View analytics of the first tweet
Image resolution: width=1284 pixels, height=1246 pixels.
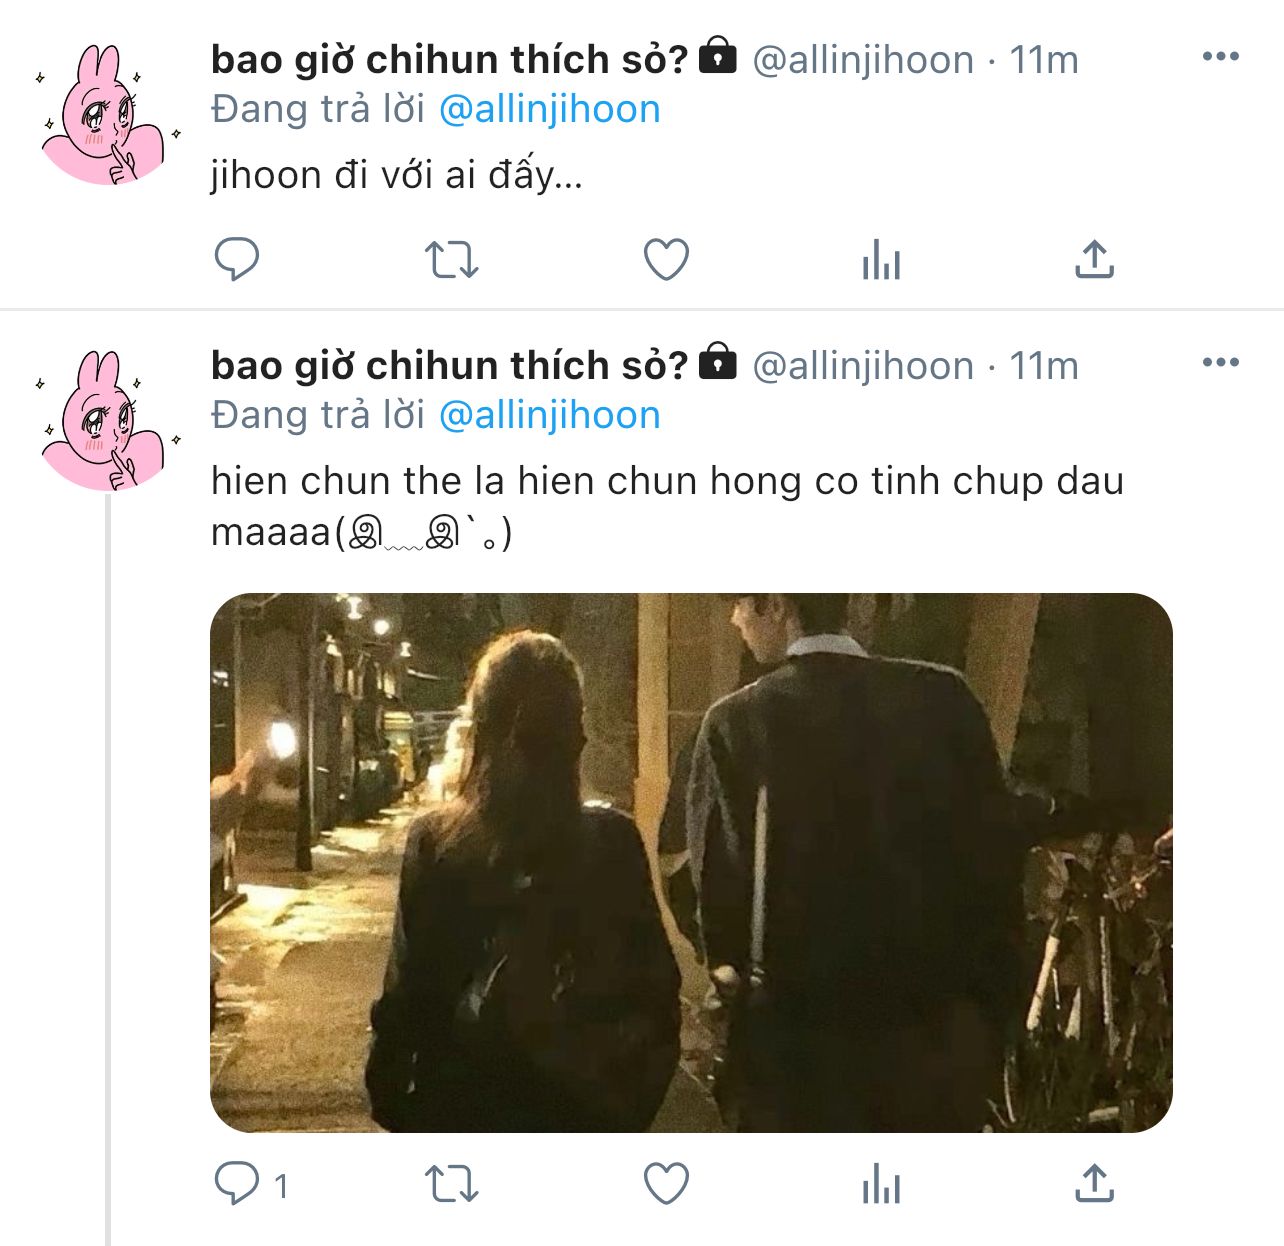[881, 260]
